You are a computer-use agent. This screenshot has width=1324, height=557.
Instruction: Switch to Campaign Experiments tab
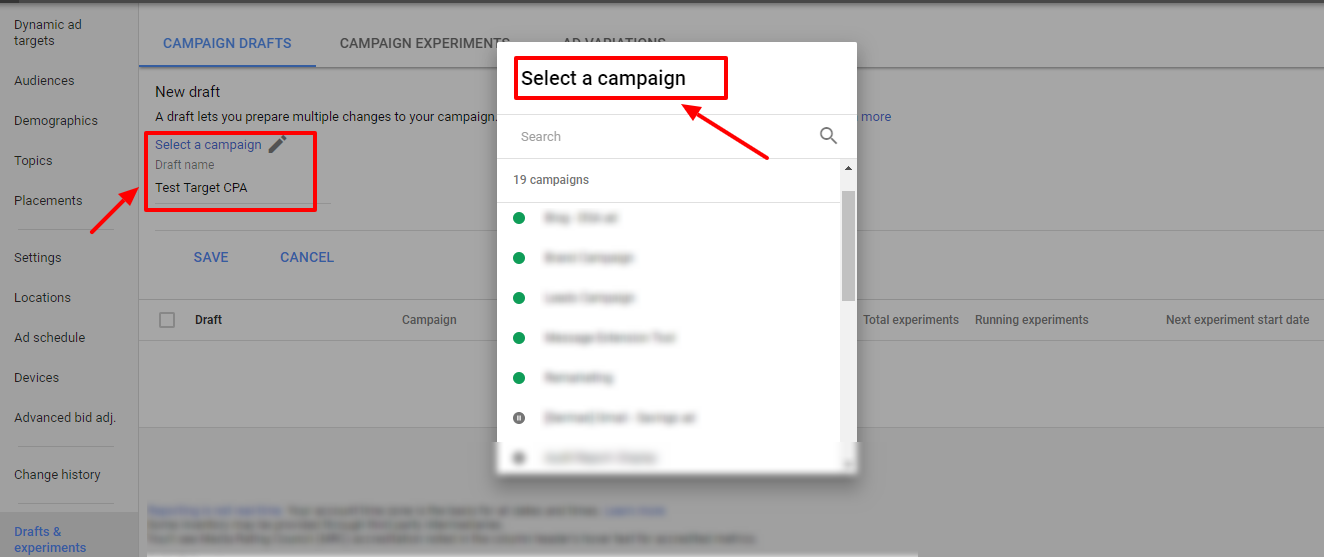pyautogui.click(x=425, y=44)
